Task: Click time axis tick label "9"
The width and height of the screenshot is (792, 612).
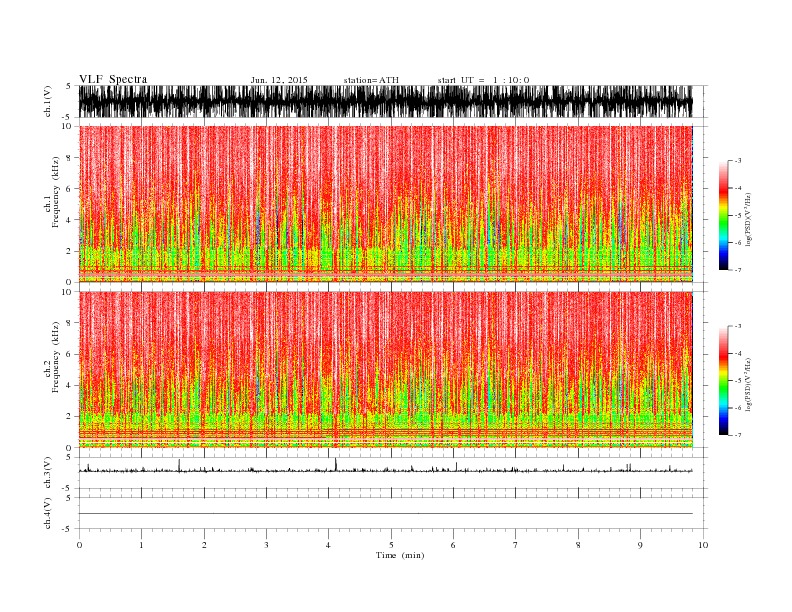Action: coord(640,545)
